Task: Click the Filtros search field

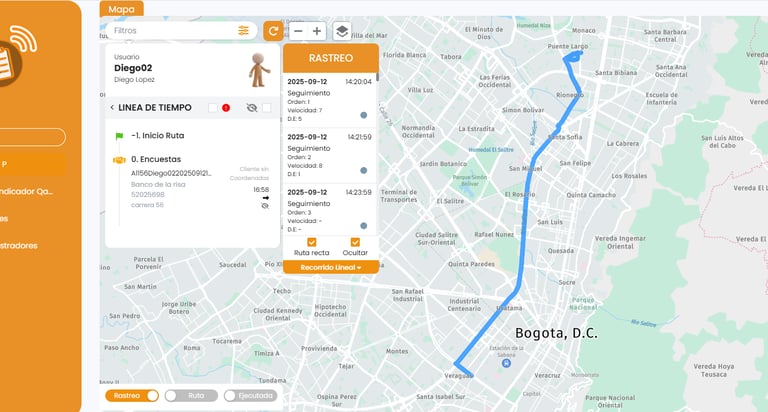Action: tap(173, 30)
